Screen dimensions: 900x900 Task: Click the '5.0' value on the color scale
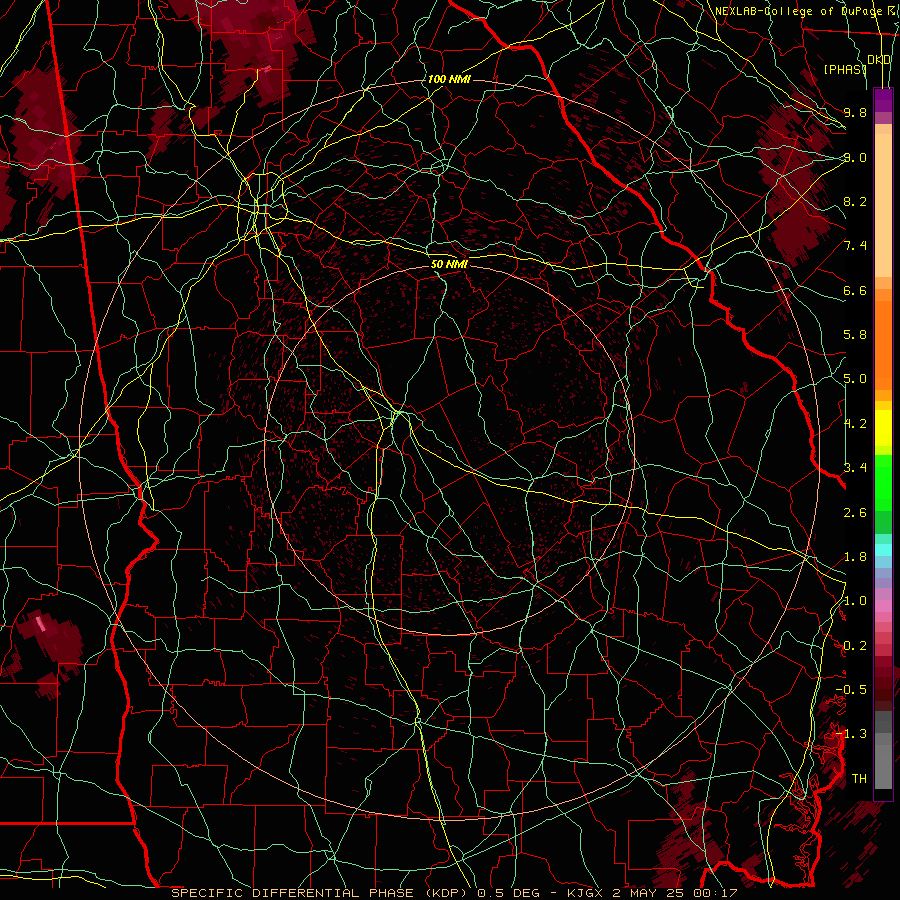(x=855, y=379)
